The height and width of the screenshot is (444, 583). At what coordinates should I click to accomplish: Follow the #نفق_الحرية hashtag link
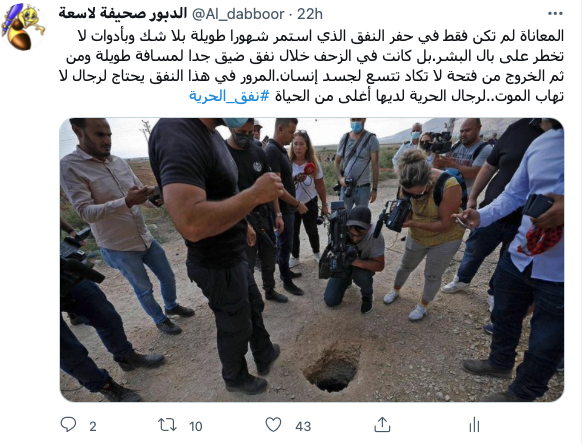click(229, 96)
